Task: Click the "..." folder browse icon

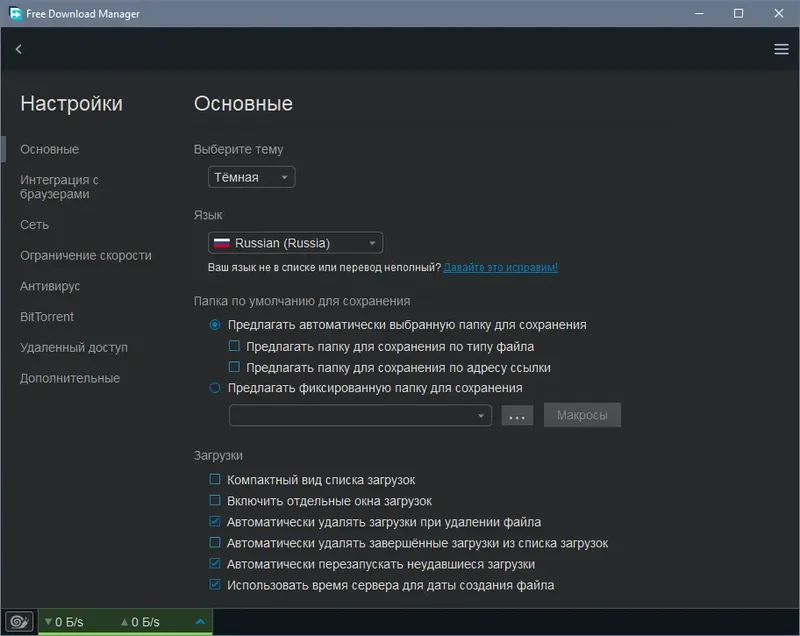Action: coord(517,415)
